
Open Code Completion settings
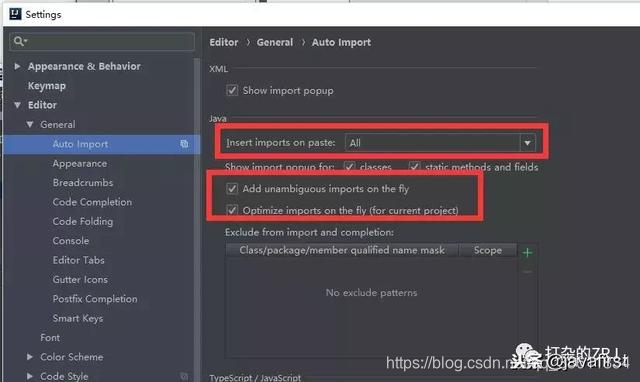[x=92, y=202]
